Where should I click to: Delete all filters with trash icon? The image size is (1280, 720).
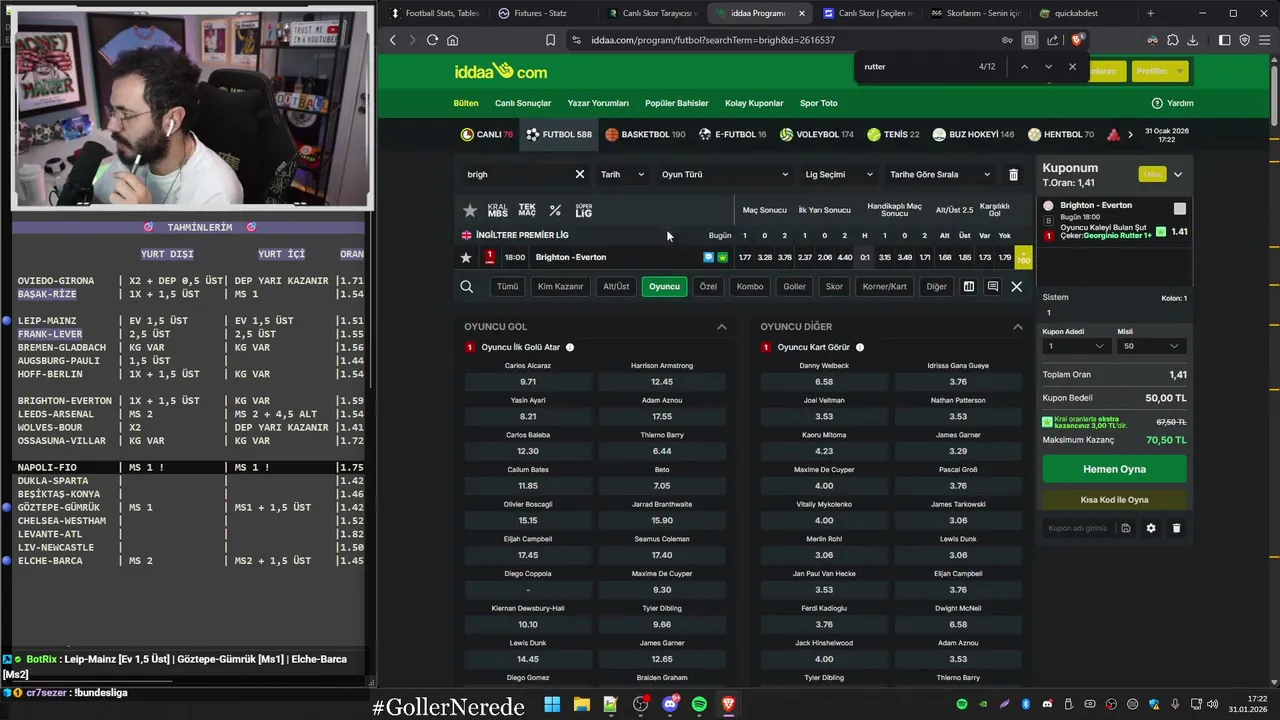click(1013, 174)
